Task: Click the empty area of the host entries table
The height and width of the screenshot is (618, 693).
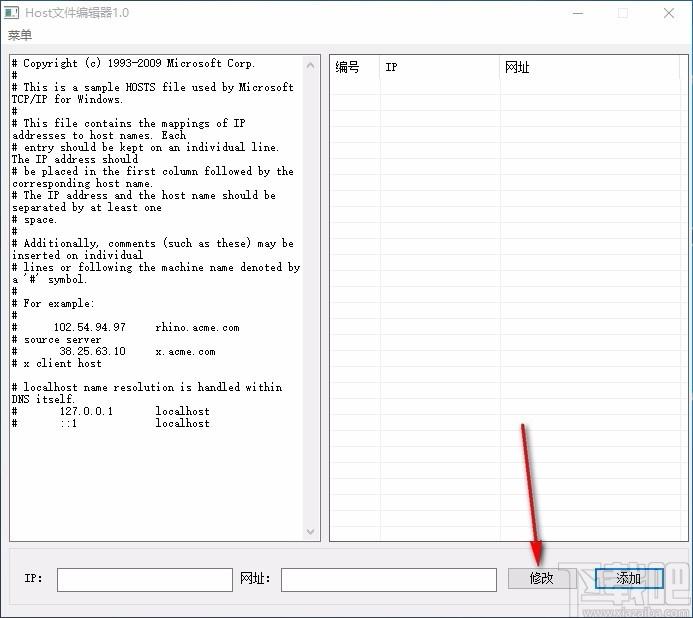Action: (500, 300)
